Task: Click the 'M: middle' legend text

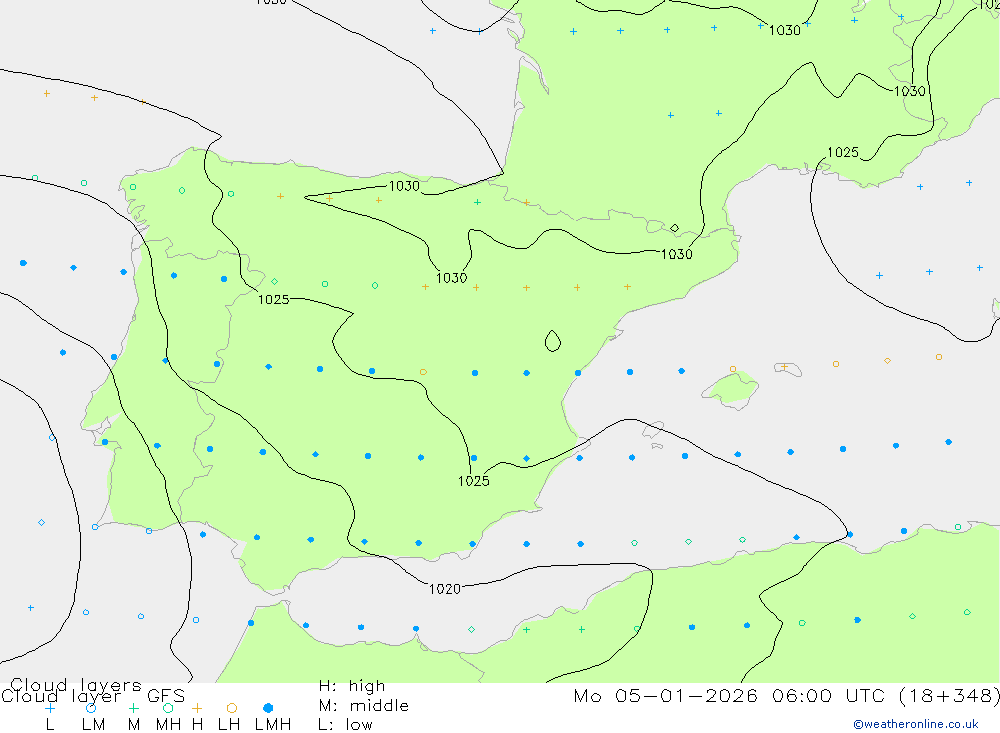Action: 364,706
